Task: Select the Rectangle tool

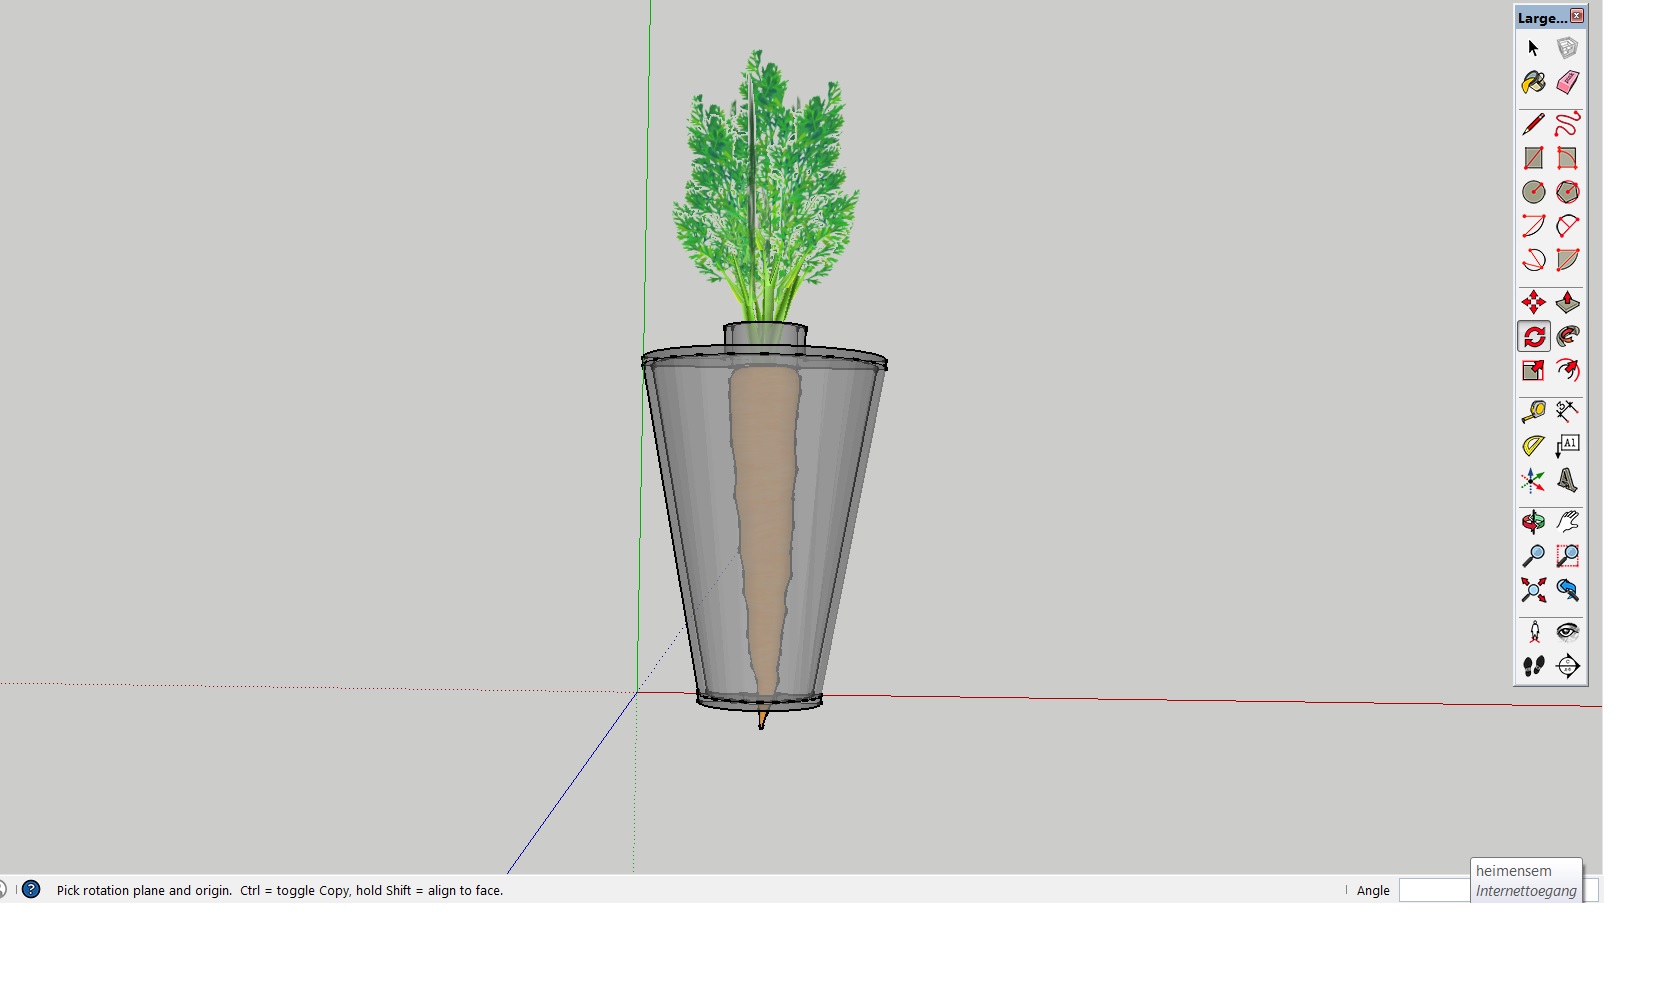Action: [x=1533, y=158]
